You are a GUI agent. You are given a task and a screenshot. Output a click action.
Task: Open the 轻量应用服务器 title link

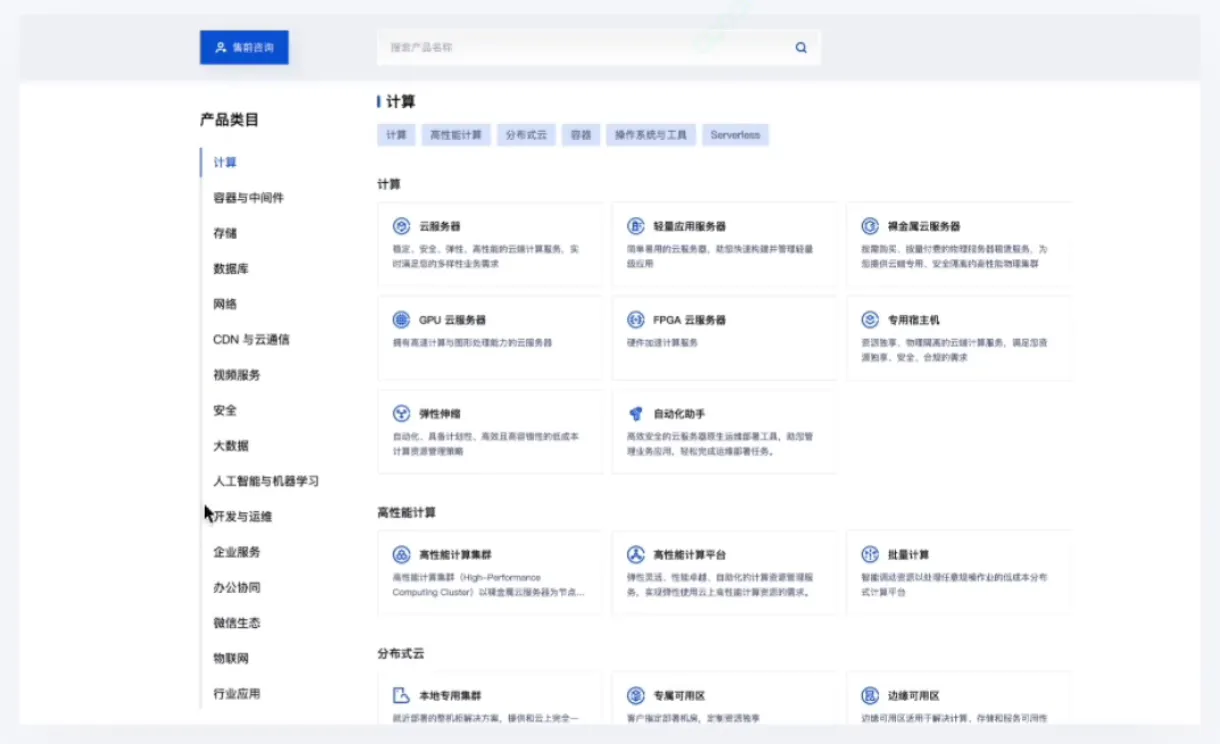(690, 227)
